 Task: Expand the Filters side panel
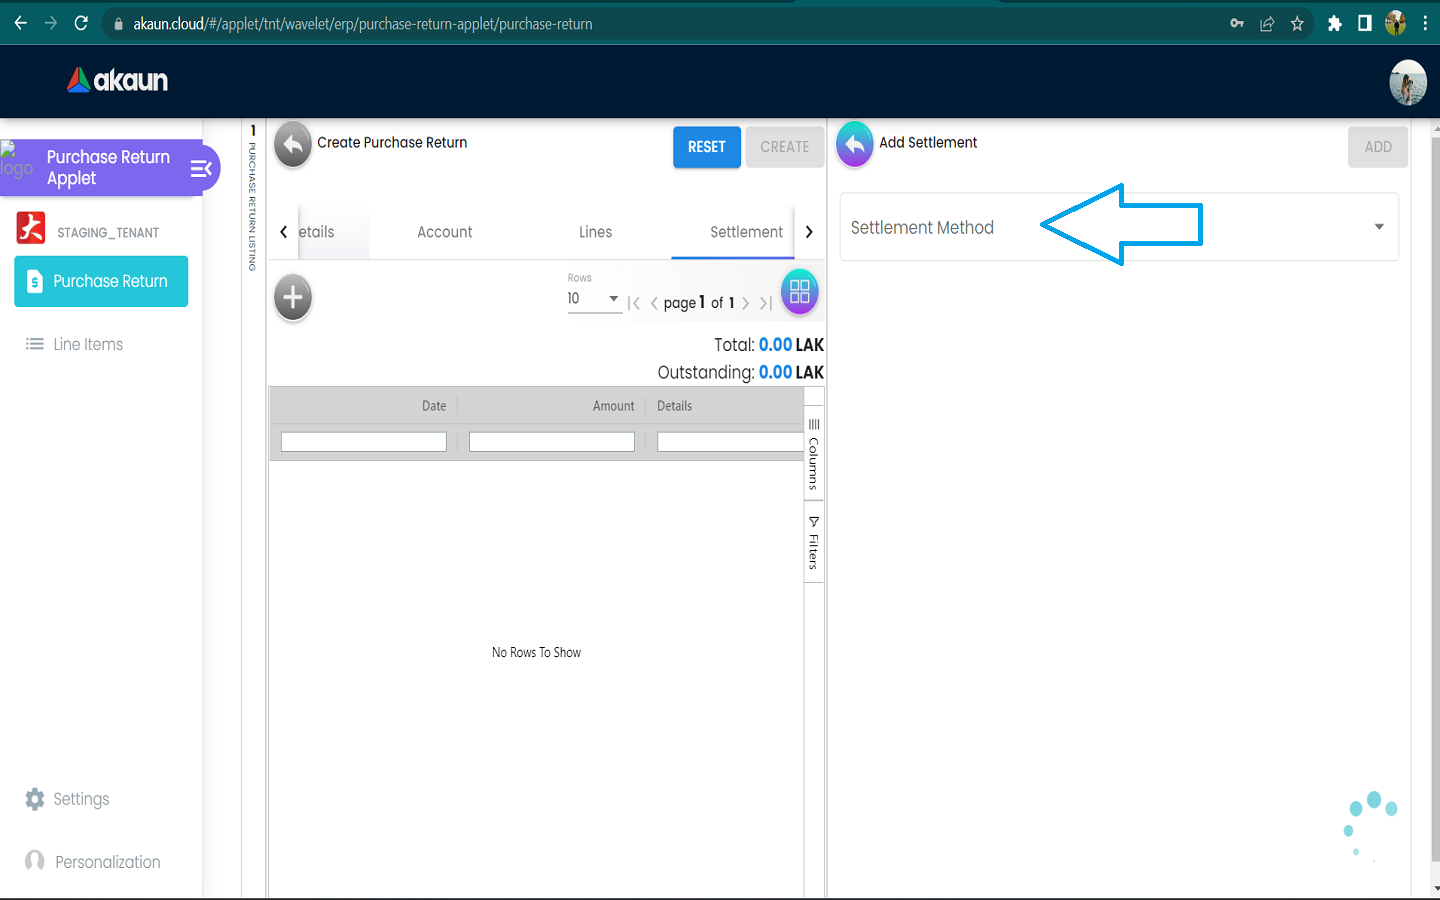[814, 543]
